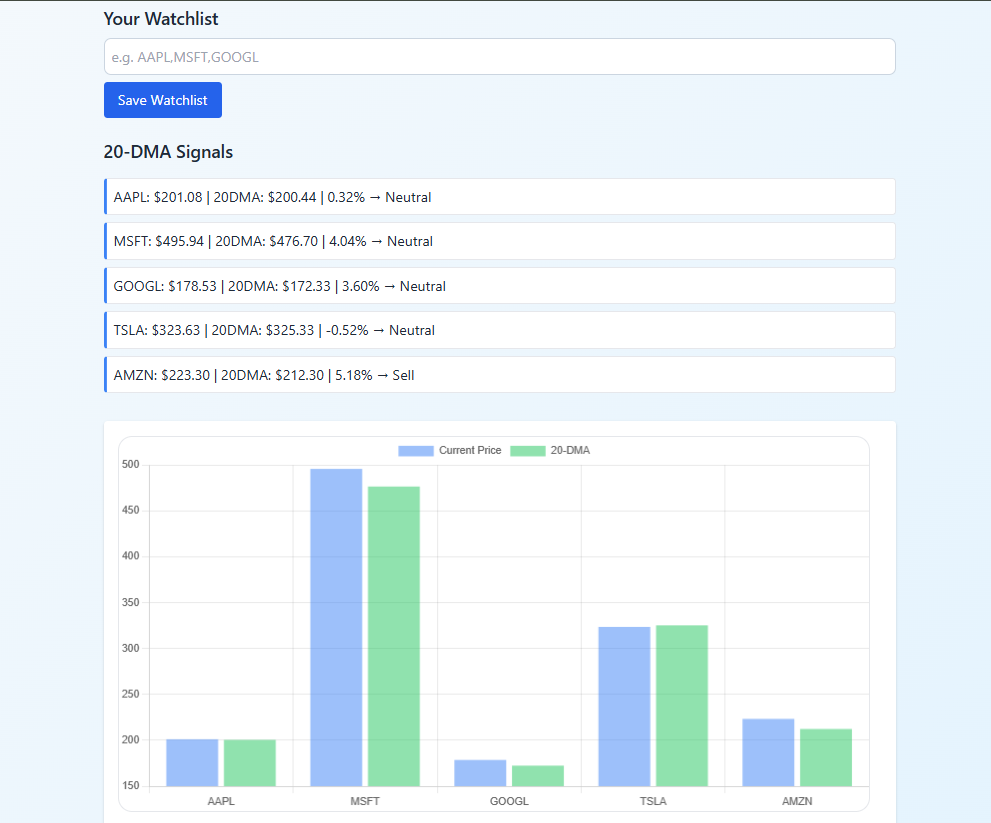
Task: Click the TSLA 20-DMA green bar
Action: pyautogui.click(x=682, y=706)
